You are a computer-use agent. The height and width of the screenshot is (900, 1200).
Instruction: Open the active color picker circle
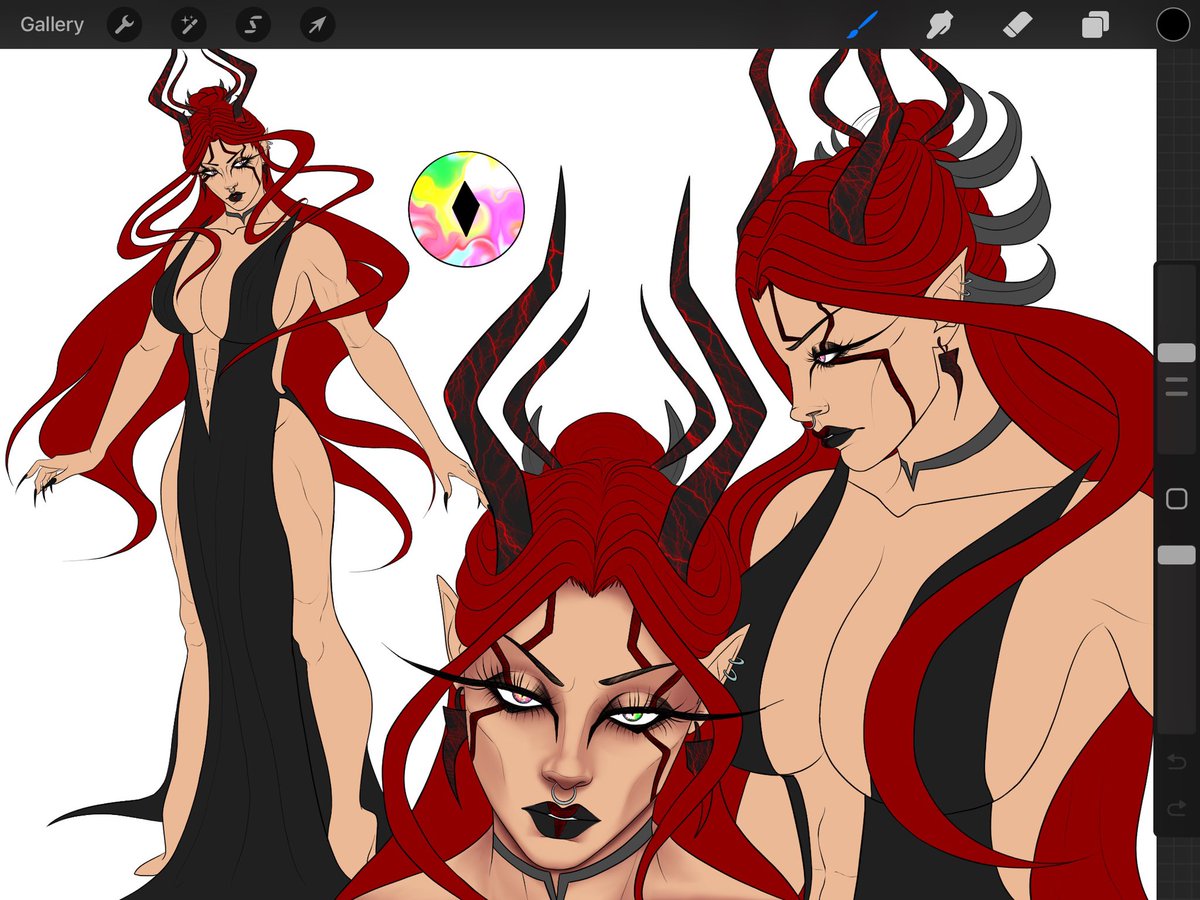coord(1173,24)
